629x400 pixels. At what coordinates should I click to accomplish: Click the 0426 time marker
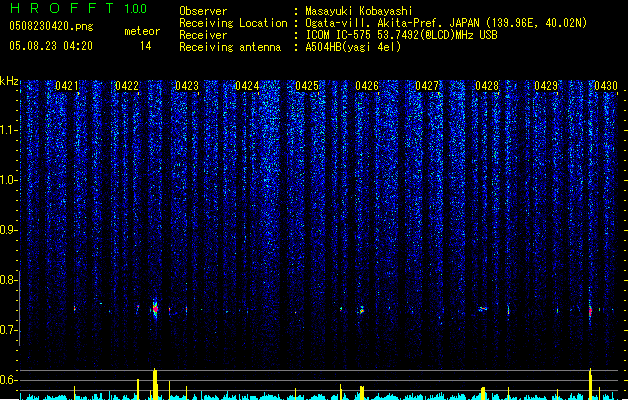click(367, 86)
